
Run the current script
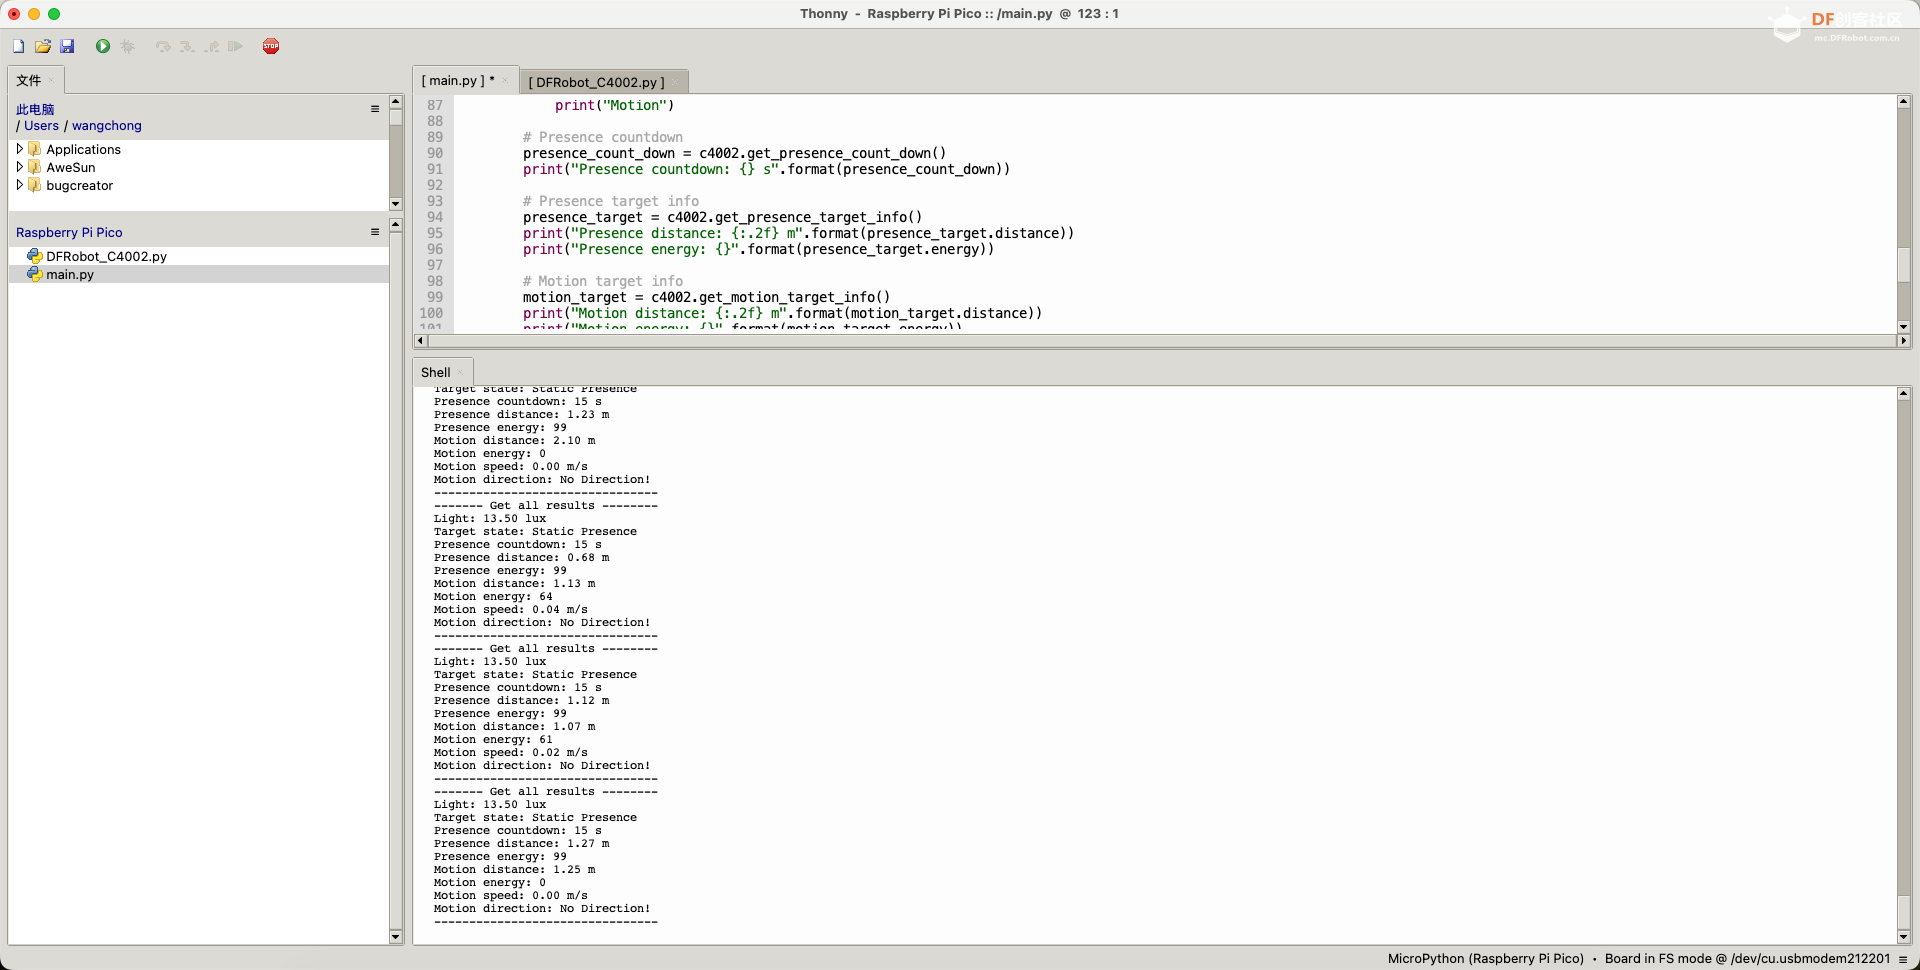coord(103,46)
